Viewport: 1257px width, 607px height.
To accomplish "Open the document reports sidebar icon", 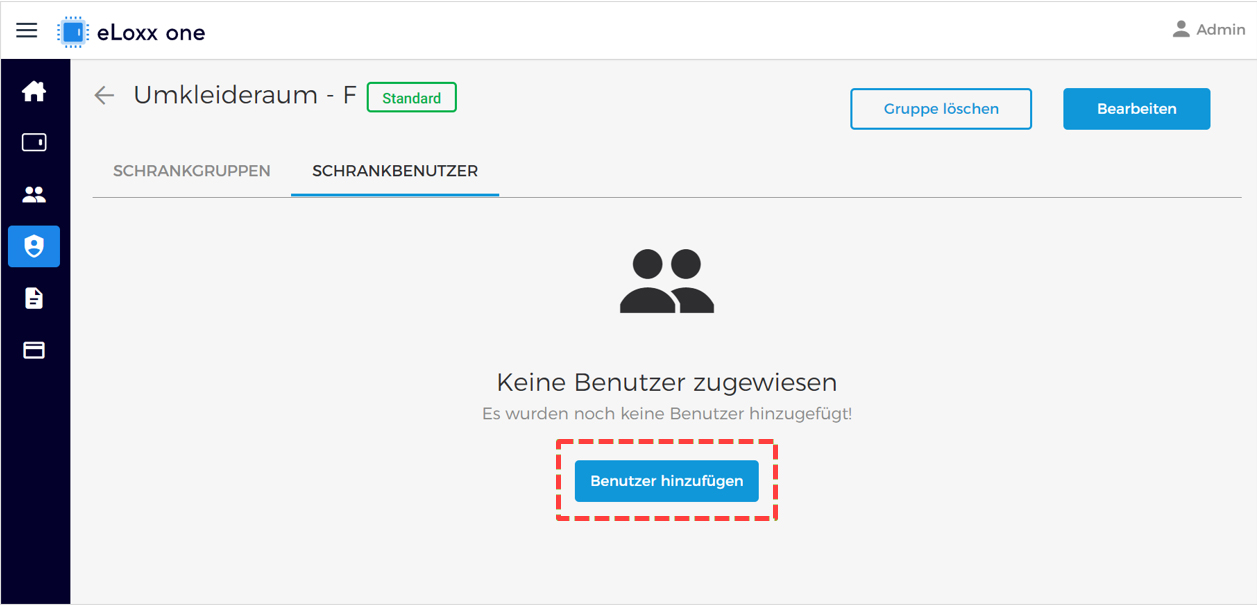I will (34, 298).
